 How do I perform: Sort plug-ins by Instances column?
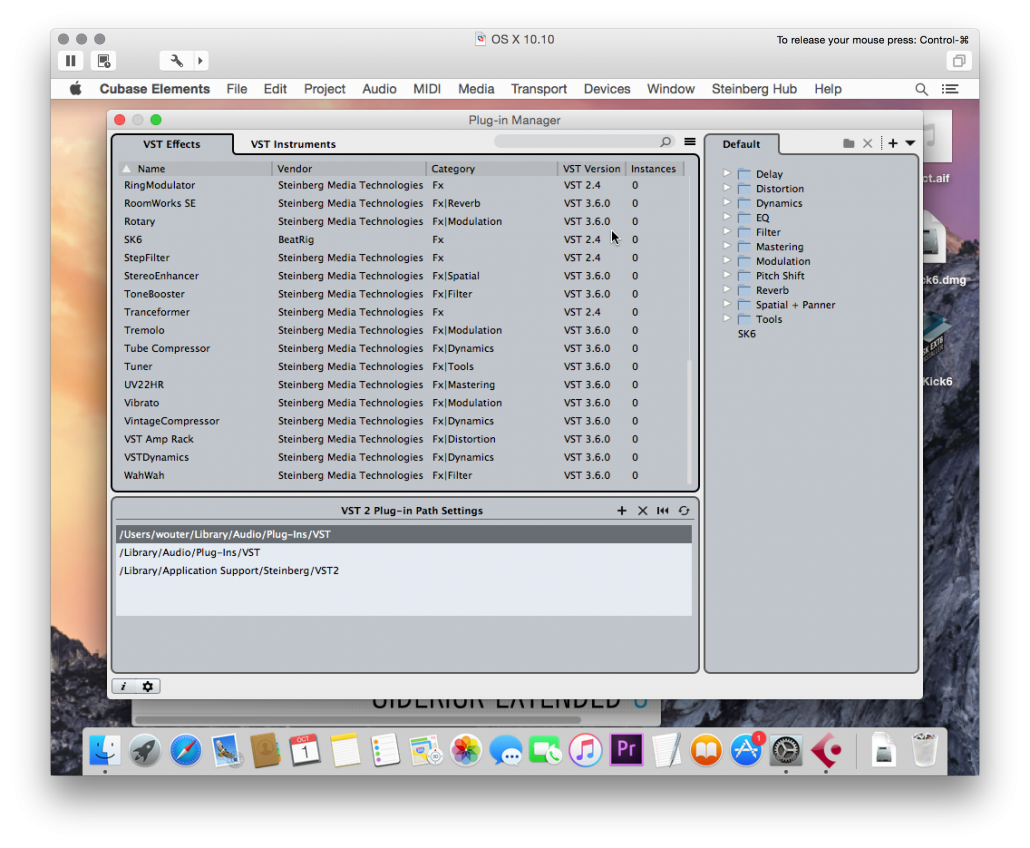point(654,169)
